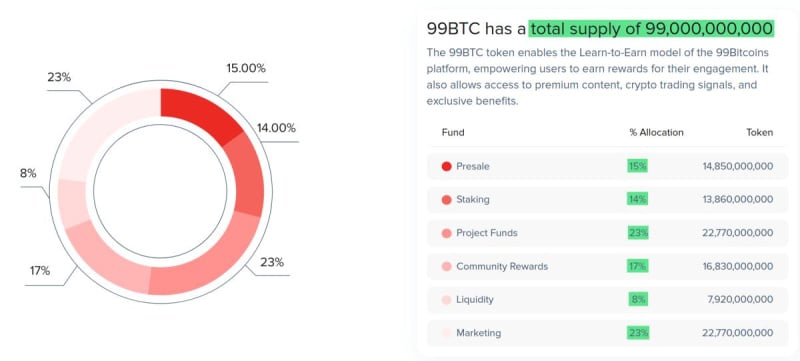
Task: Click the Token column header
Action: pyautogui.click(x=760, y=133)
